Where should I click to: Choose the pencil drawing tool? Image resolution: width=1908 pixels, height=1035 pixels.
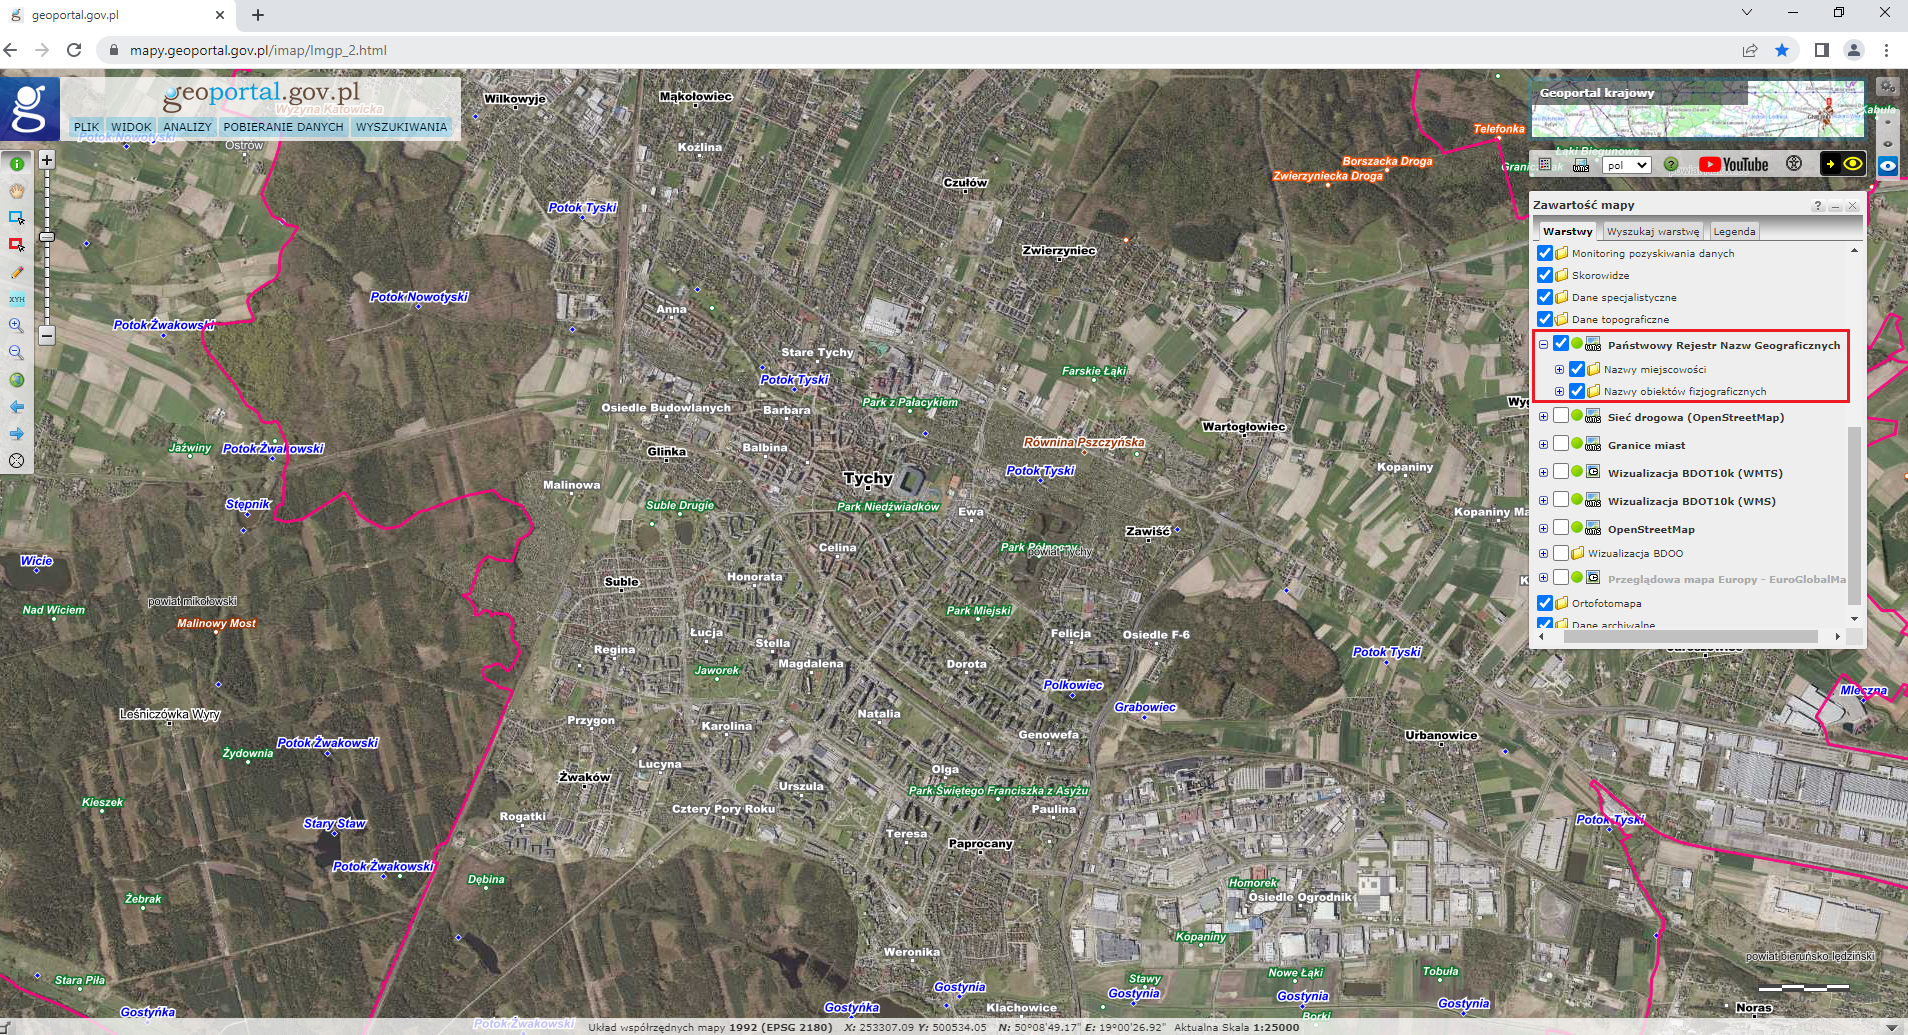tap(17, 272)
